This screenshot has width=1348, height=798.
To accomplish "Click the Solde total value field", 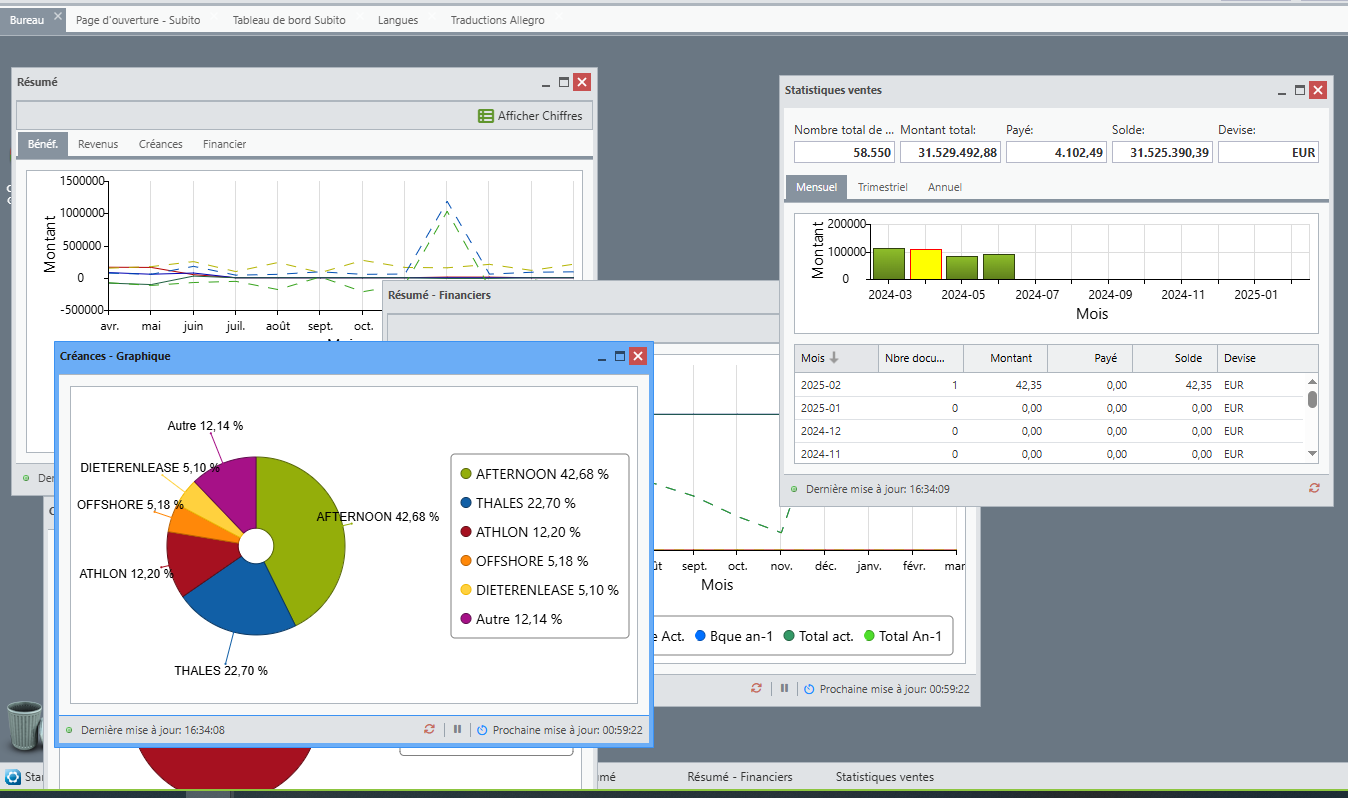I will point(1162,152).
